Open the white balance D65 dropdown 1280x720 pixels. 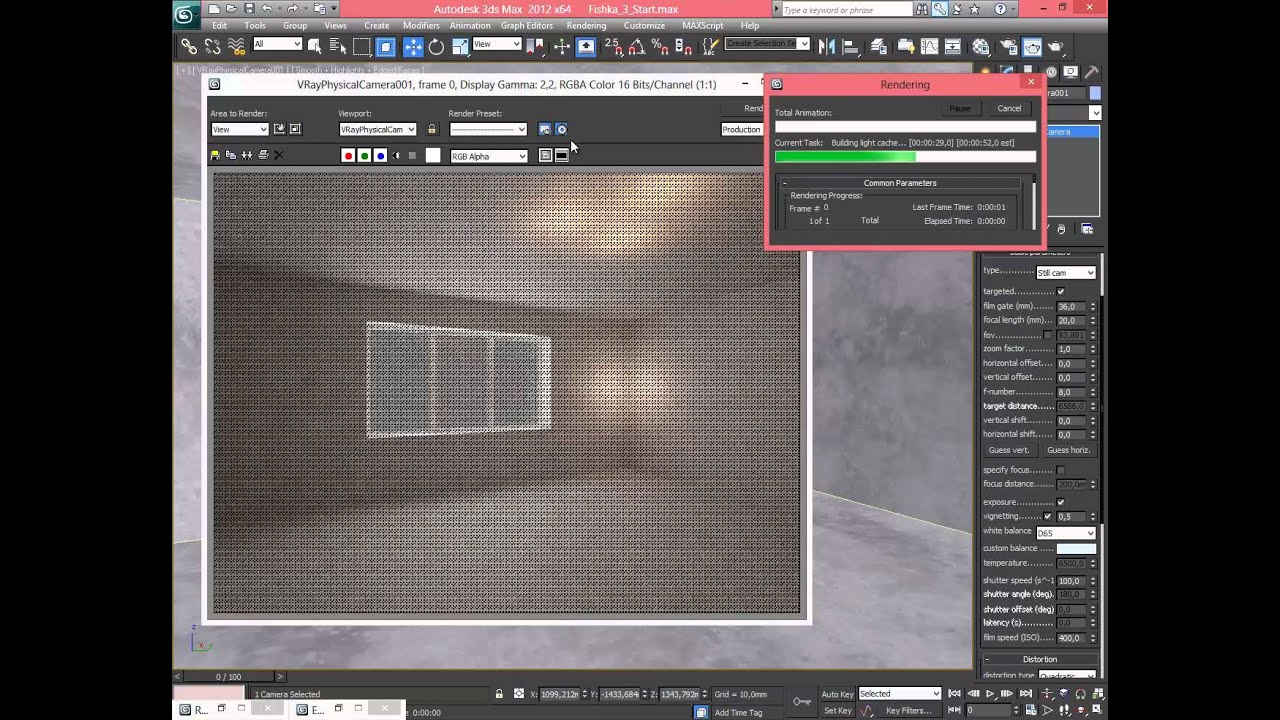(1066, 533)
